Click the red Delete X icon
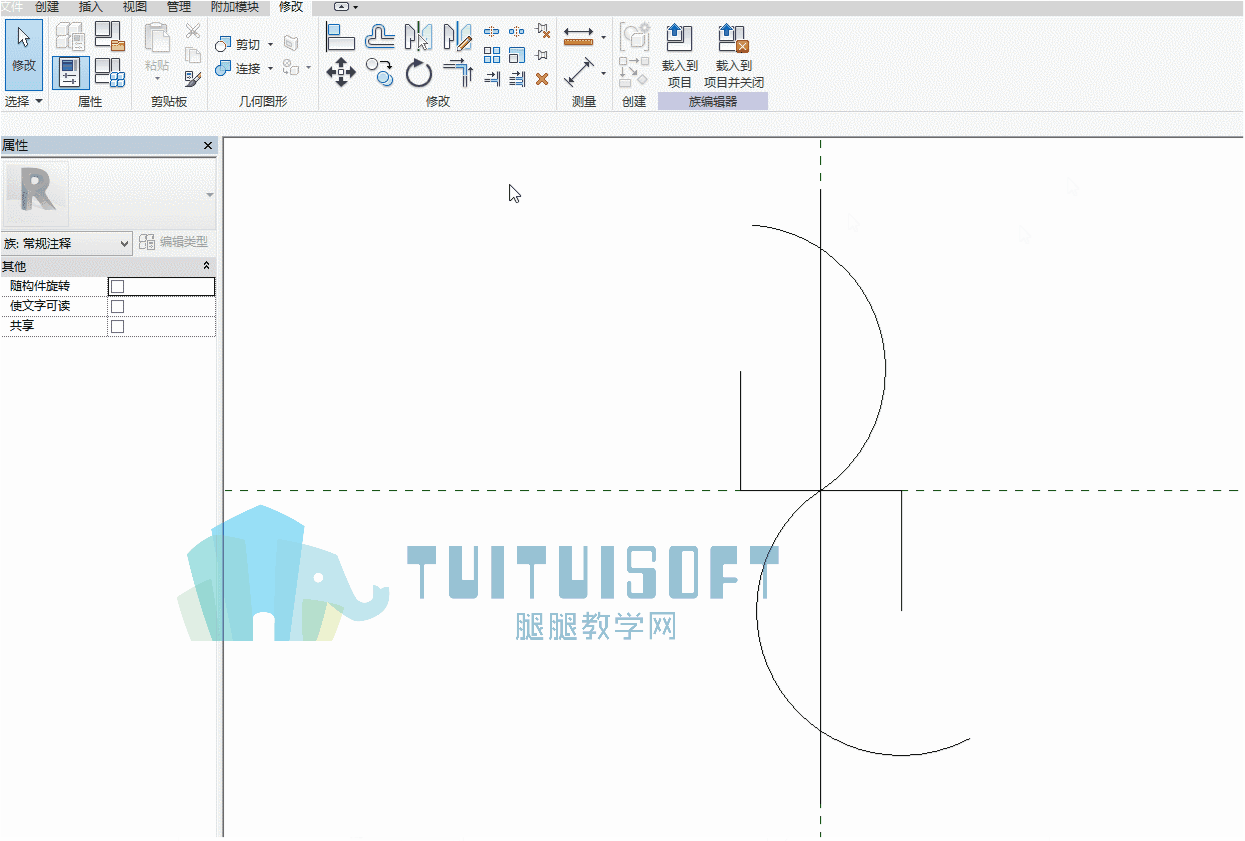The height and width of the screenshot is (841, 1245). [x=542, y=79]
